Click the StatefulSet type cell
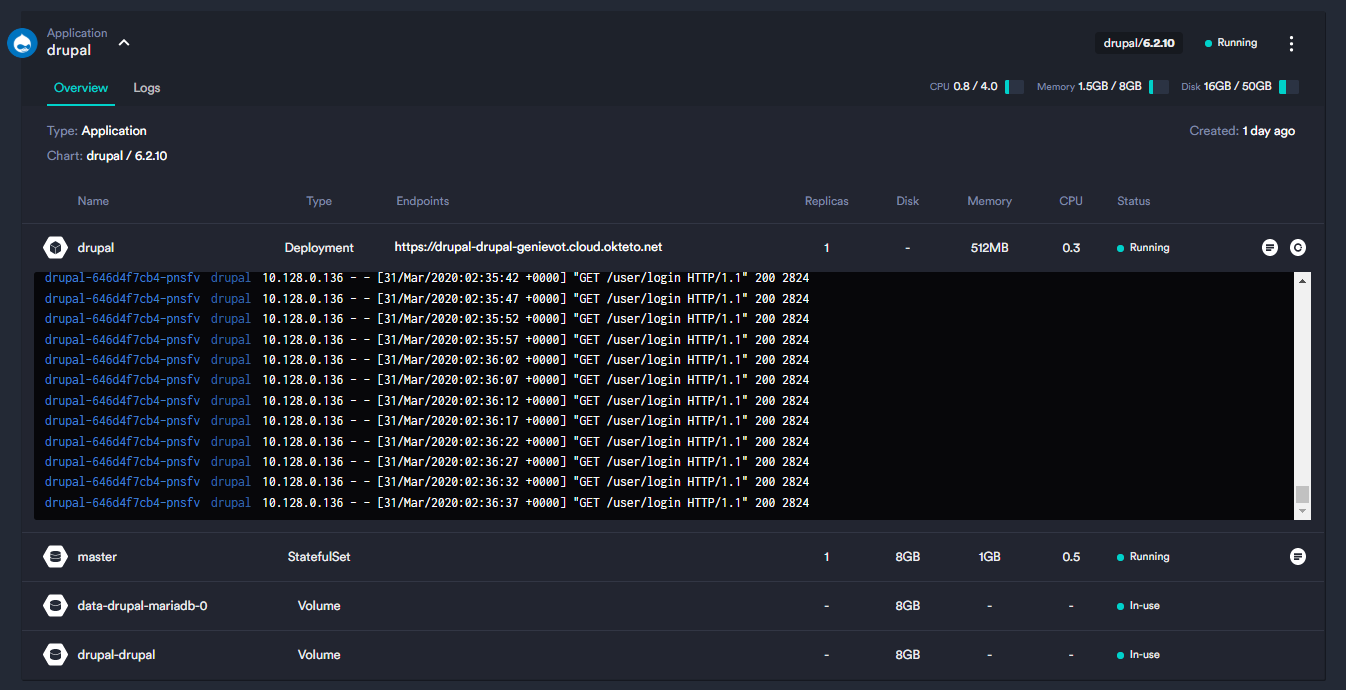Viewport: 1346px width, 690px height. pos(319,556)
